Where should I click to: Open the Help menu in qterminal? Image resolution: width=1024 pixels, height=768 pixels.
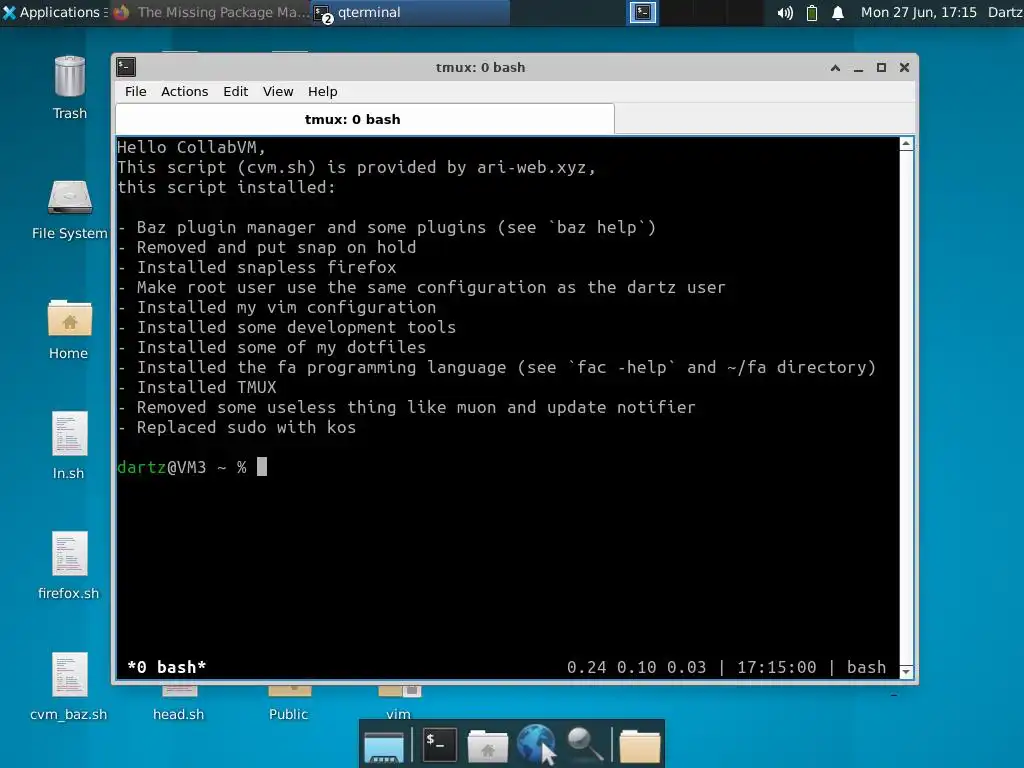[x=323, y=91]
